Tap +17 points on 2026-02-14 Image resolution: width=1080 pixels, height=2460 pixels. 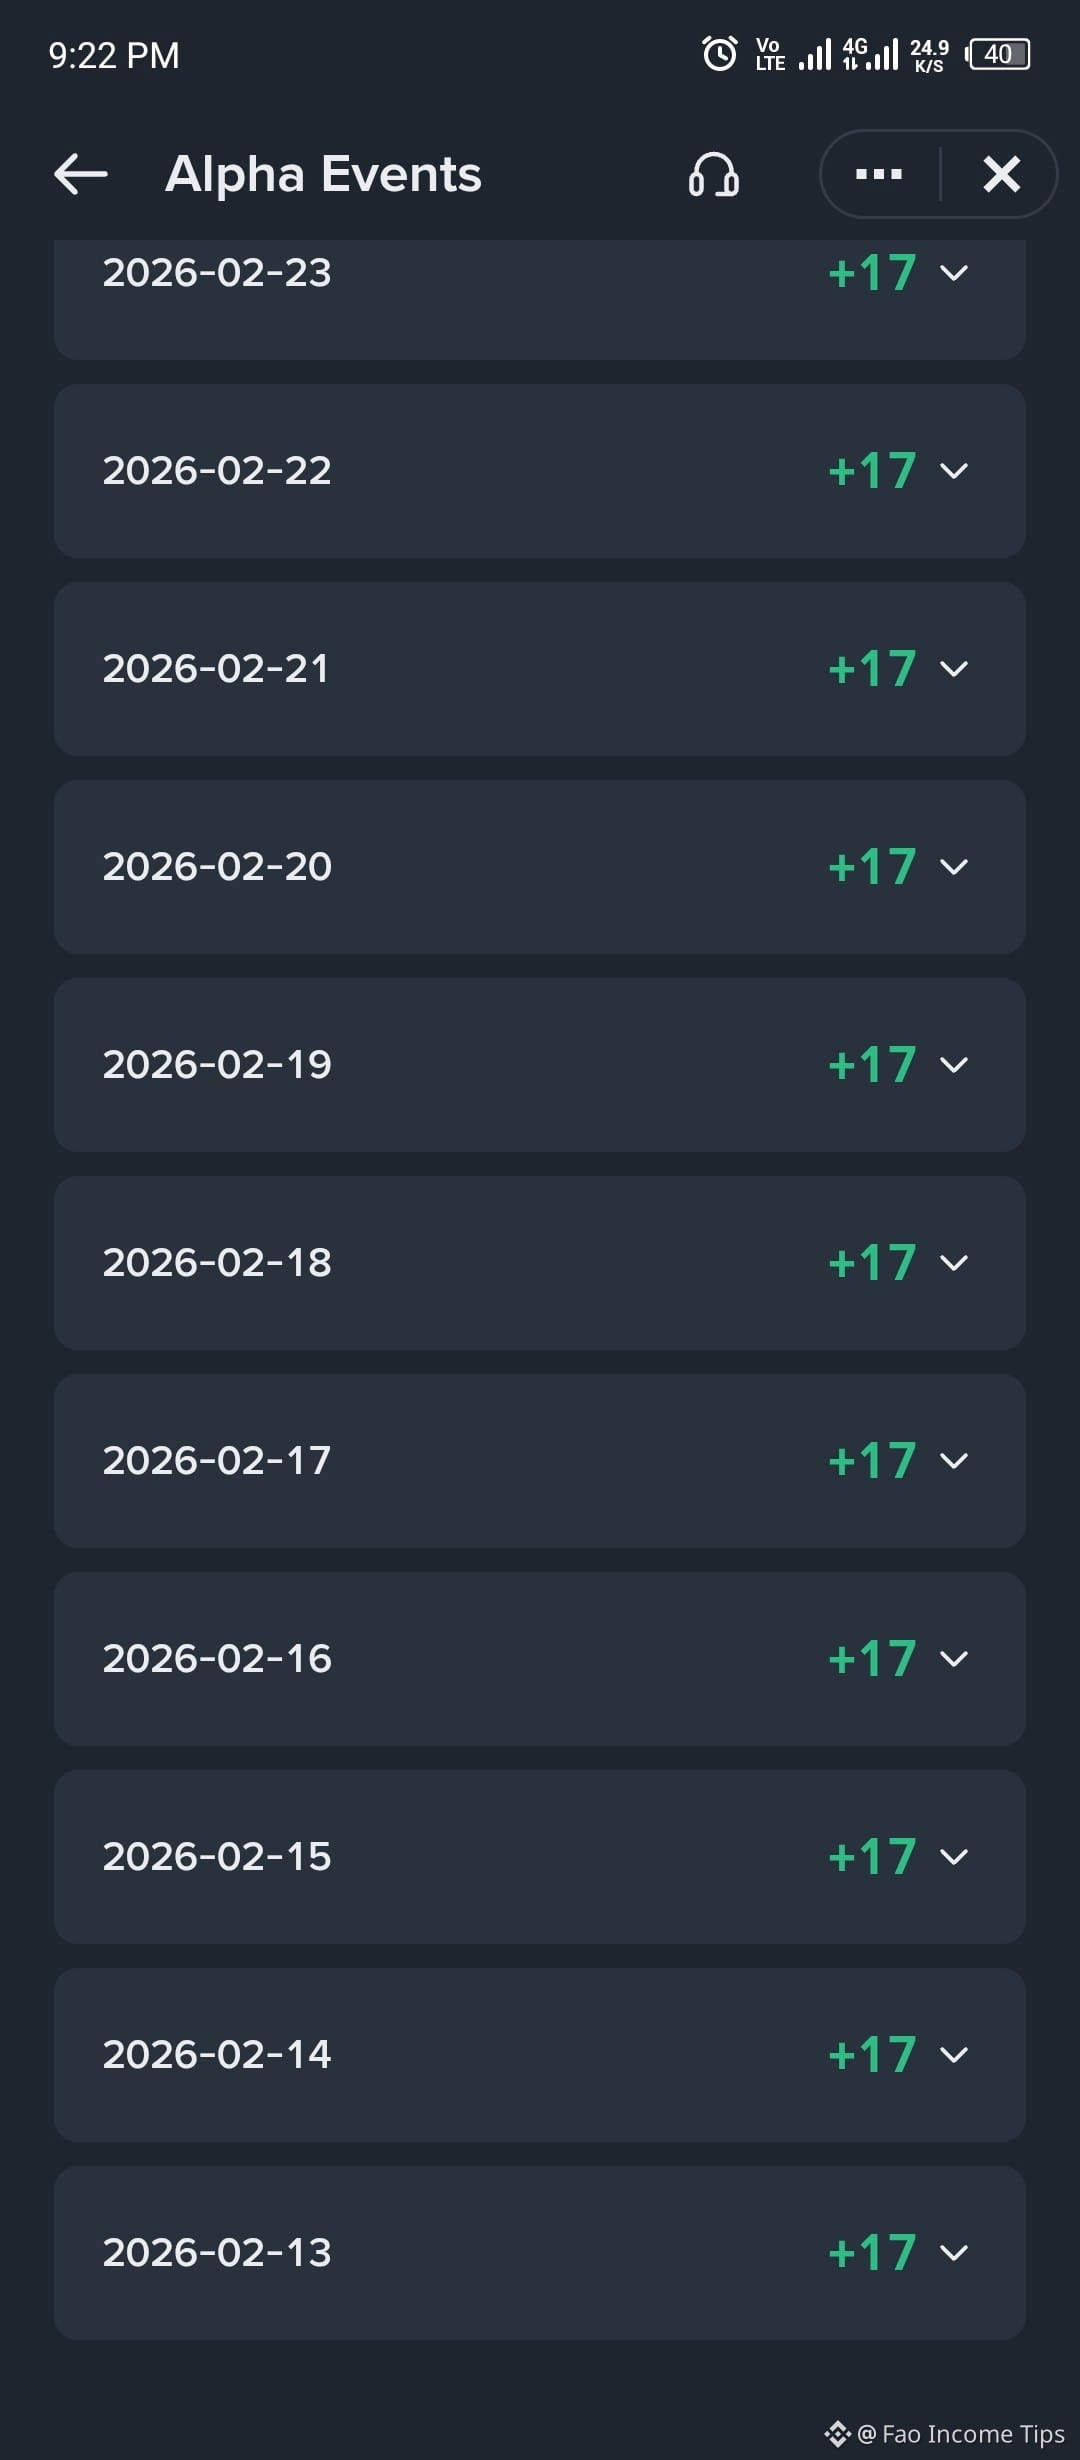(873, 2054)
